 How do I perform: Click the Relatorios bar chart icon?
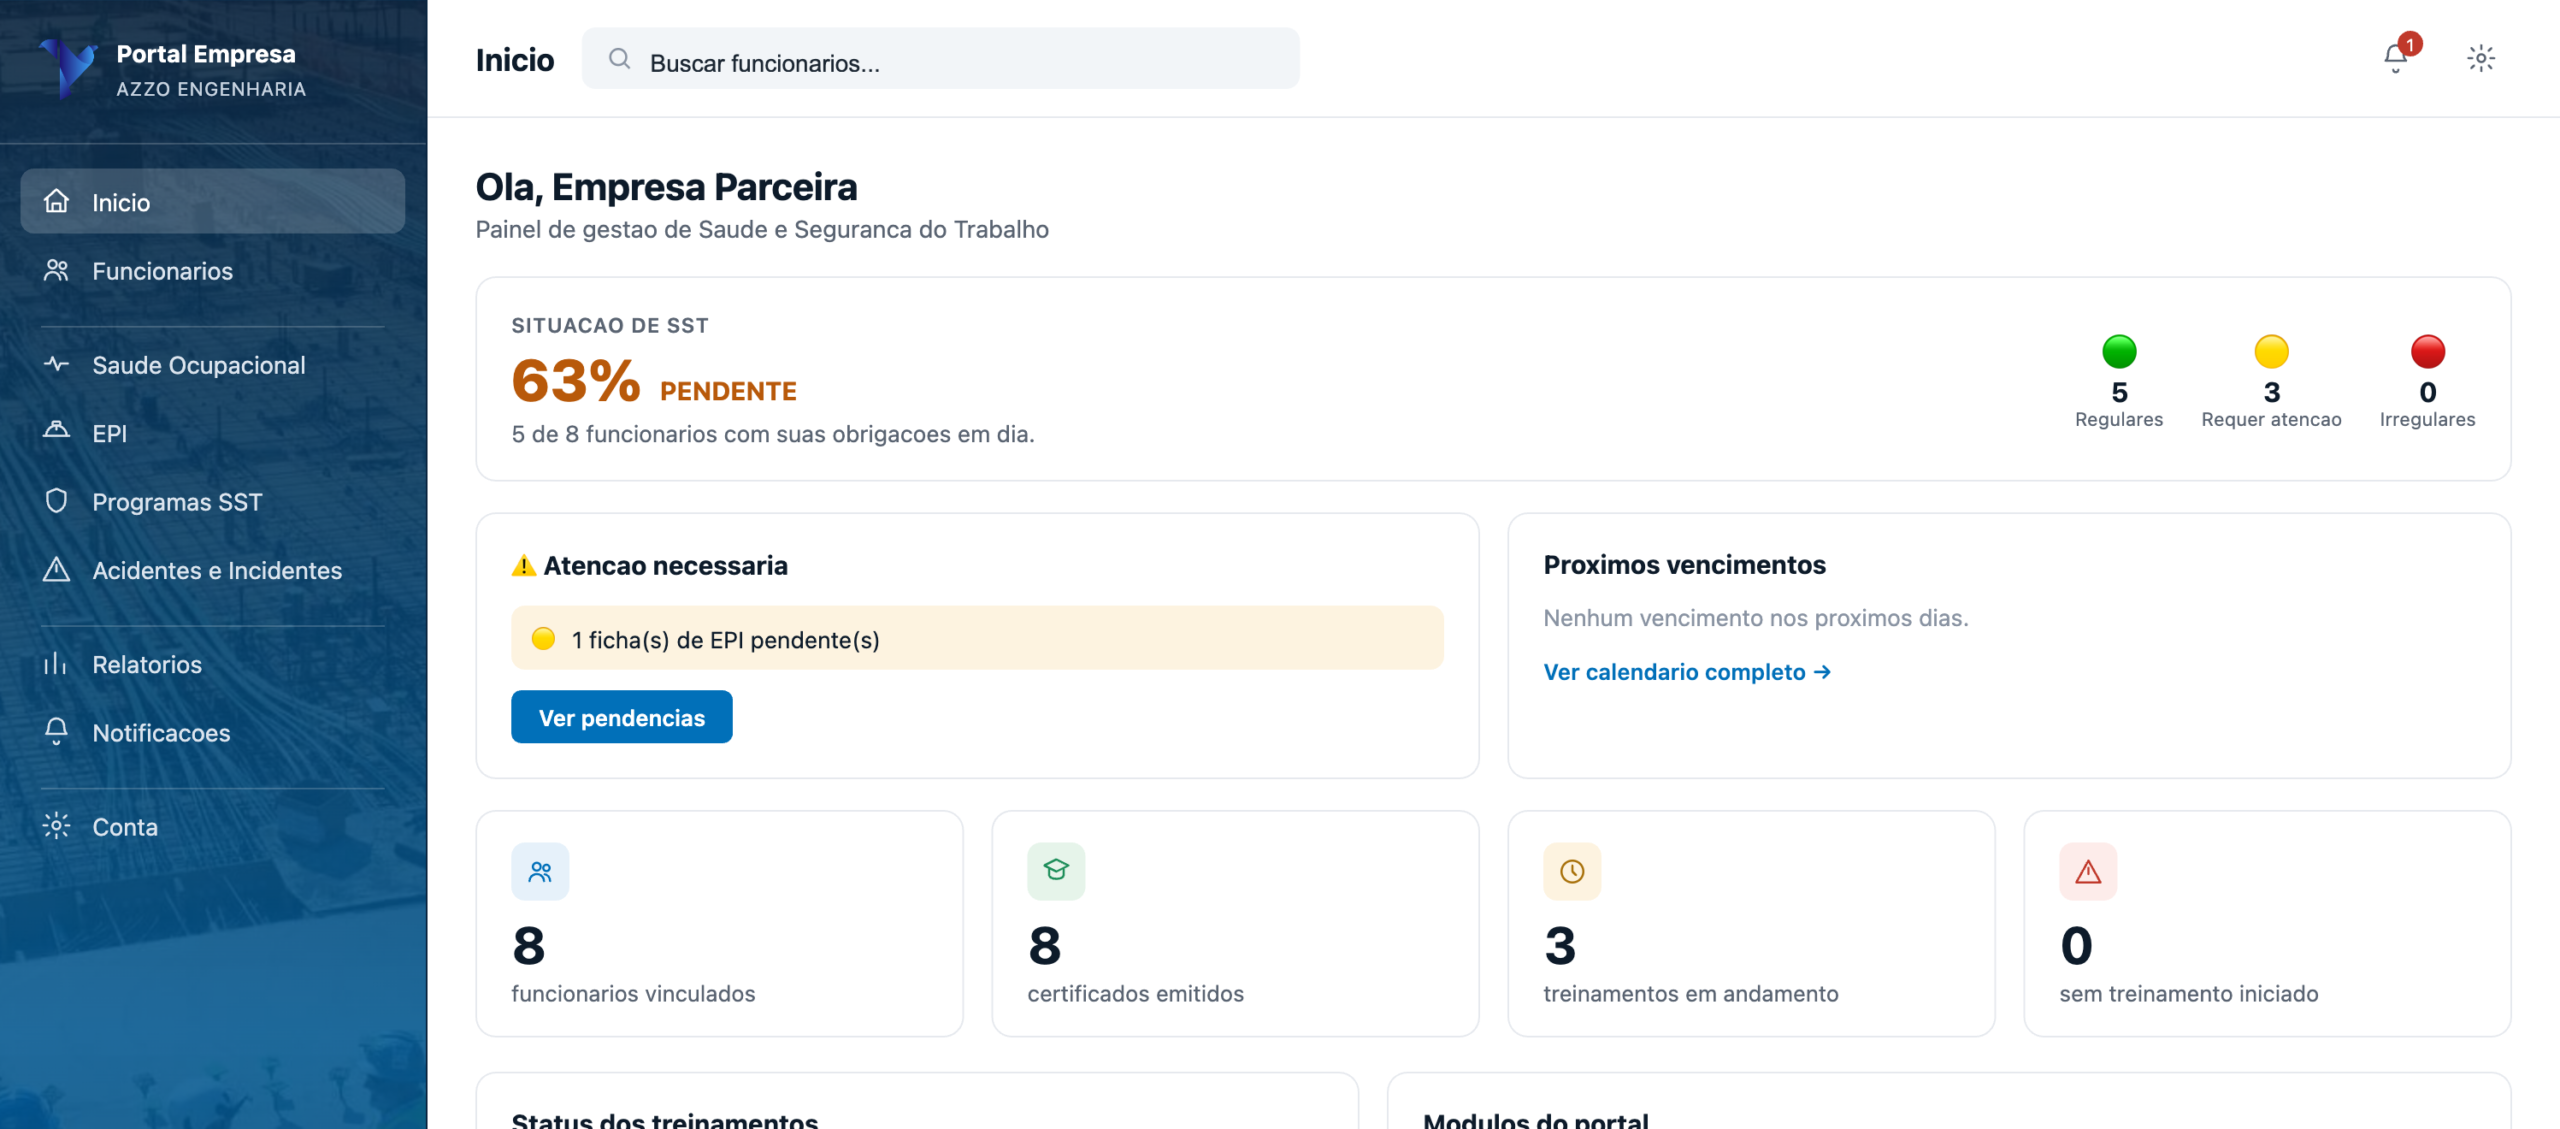pos(55,663)
